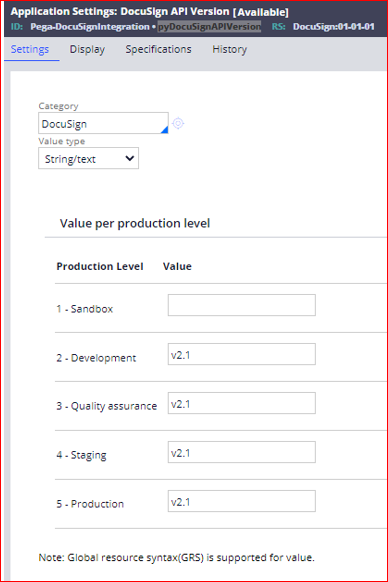Click the Pega-DocuSignIntegration class name

pyautogui.click(x=90, y=27)
